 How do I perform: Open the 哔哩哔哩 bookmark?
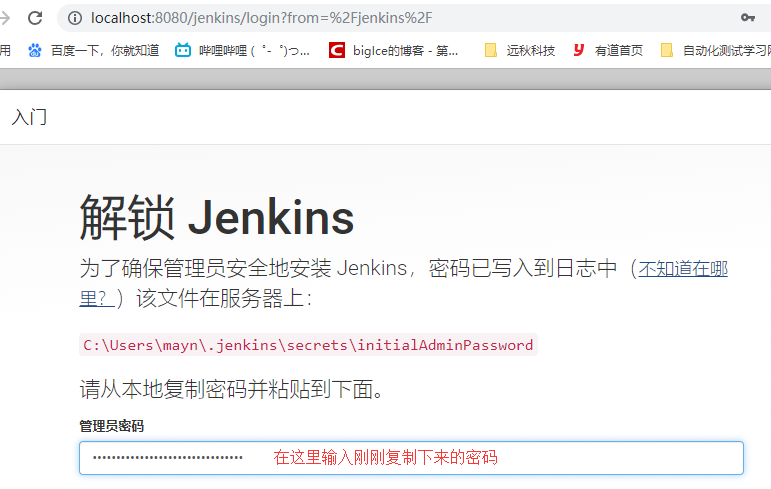[242, 50]
